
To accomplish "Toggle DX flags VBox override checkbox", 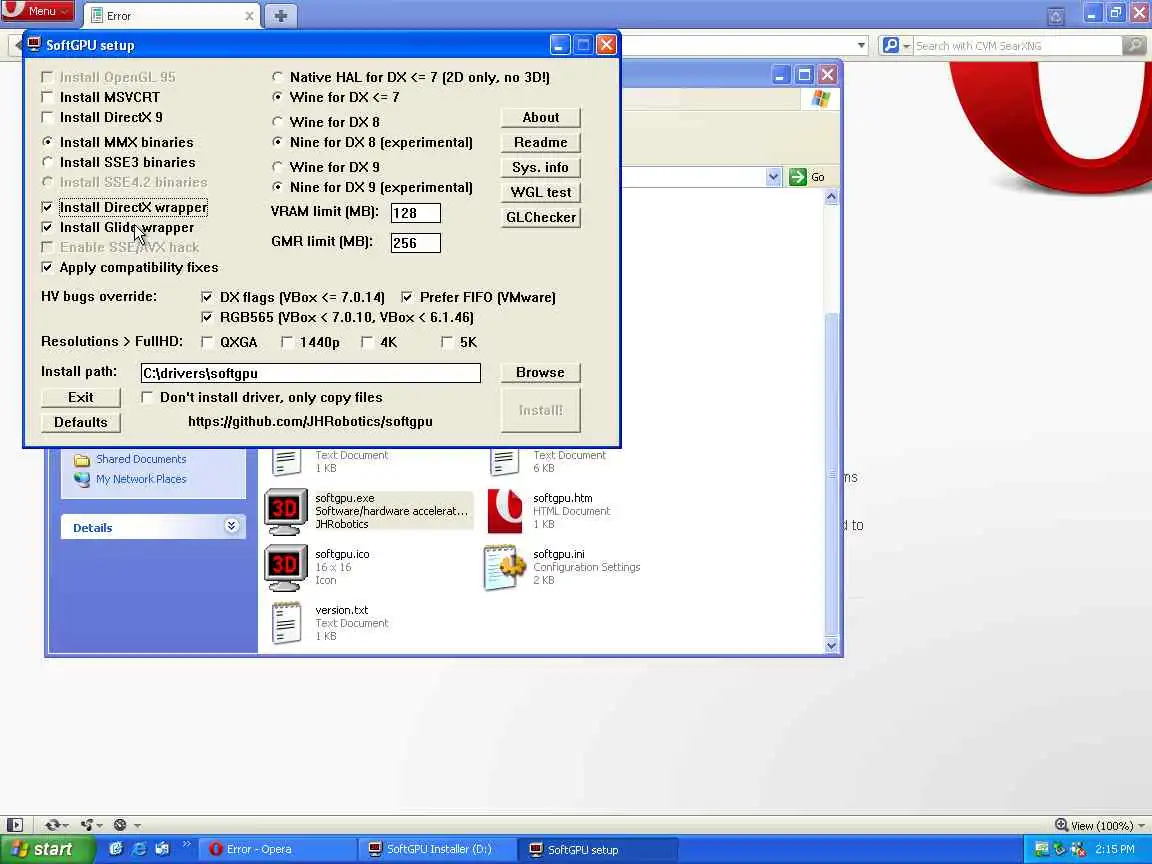I will coord(206,298).
